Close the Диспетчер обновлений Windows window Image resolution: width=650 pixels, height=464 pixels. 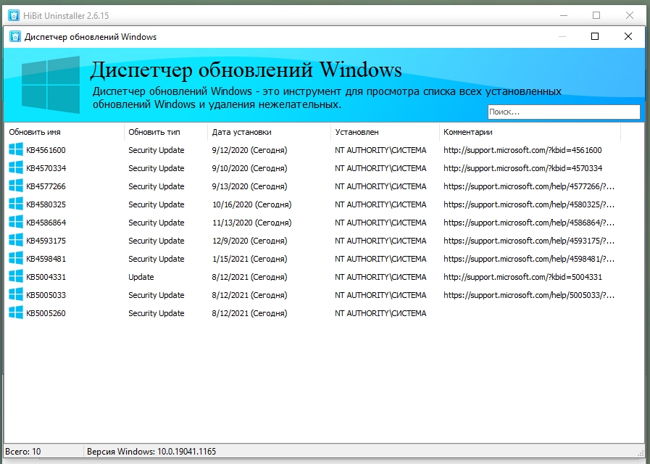[628, 36]
